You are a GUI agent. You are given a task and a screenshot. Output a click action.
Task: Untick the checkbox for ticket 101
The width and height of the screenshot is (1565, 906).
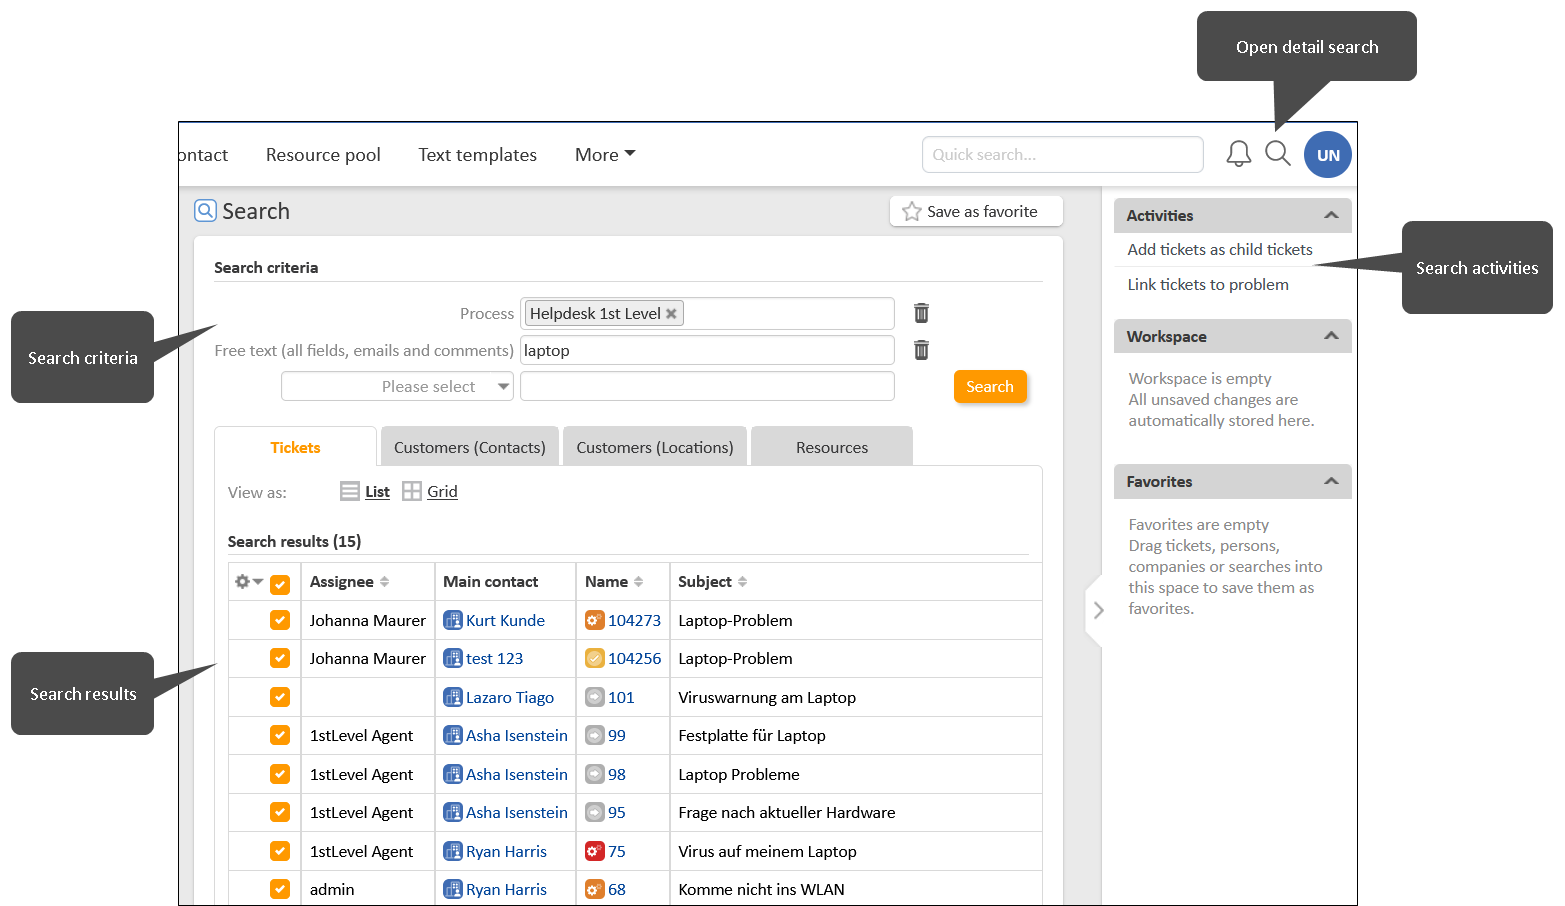coord(280,697)
